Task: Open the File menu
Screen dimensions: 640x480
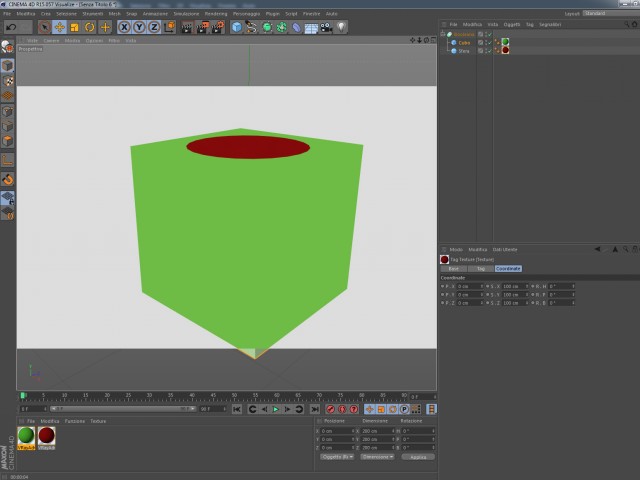Action: [7, 14]
